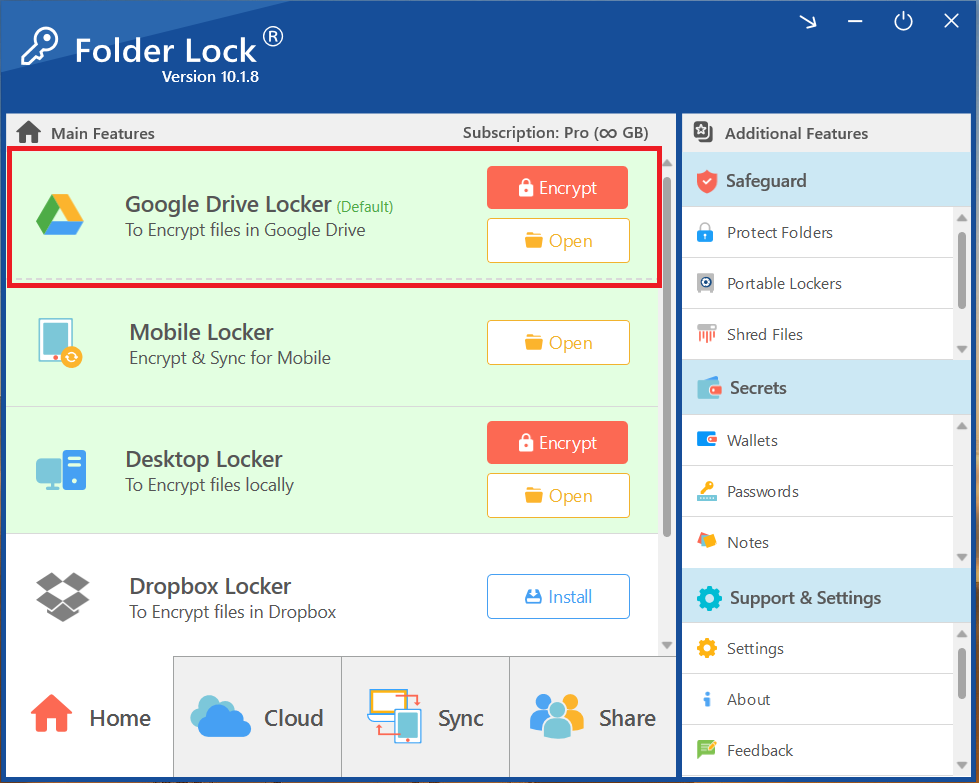Select Passwords label
The height and width of the screenshot is (783, 979).
click(762, 492)
